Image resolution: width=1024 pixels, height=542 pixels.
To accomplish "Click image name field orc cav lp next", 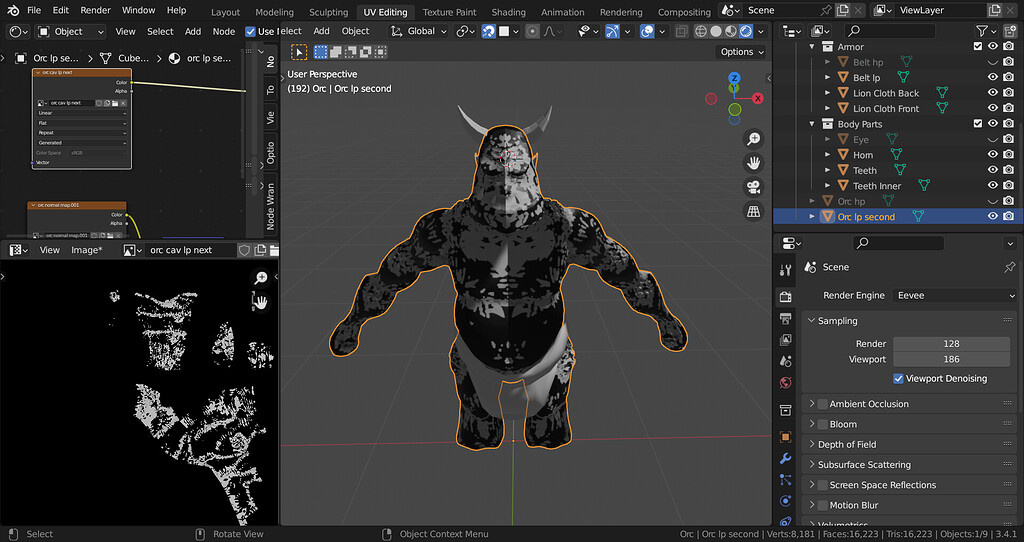I will (x=190, y=250).
